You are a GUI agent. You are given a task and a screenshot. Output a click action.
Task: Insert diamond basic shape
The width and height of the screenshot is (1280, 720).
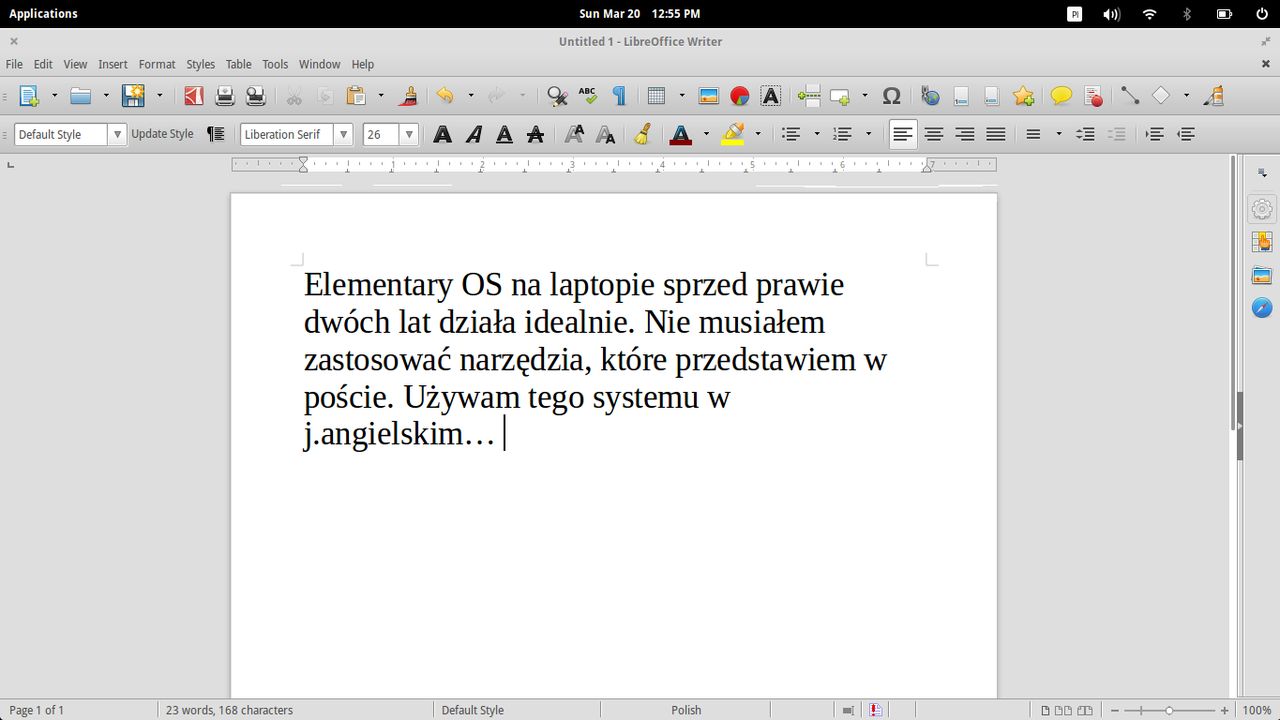click(1161, 96)
